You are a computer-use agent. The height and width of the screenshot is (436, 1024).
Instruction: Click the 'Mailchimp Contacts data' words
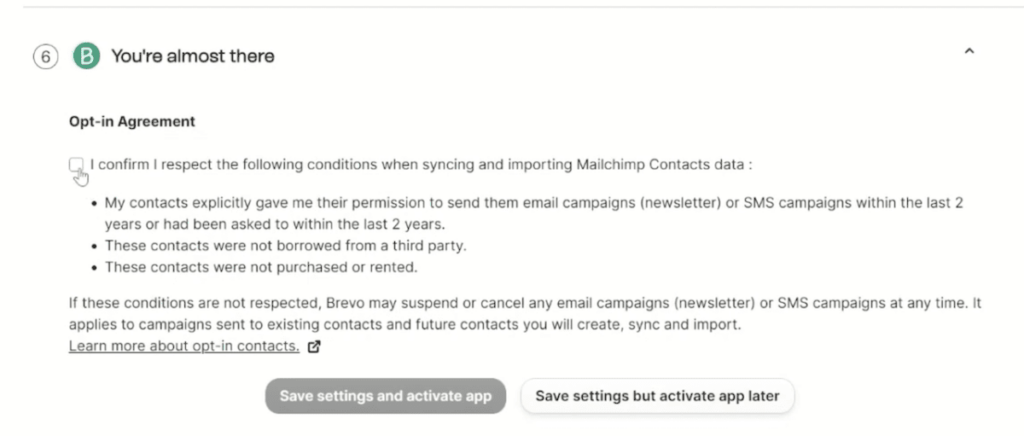pos(660,164)
